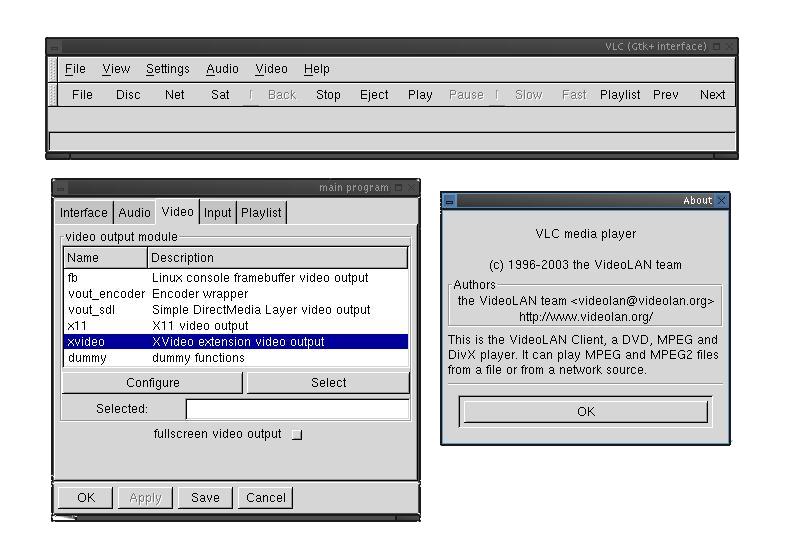Click the Selected module text field
796x553 pixels.
(x=297, y=409)
